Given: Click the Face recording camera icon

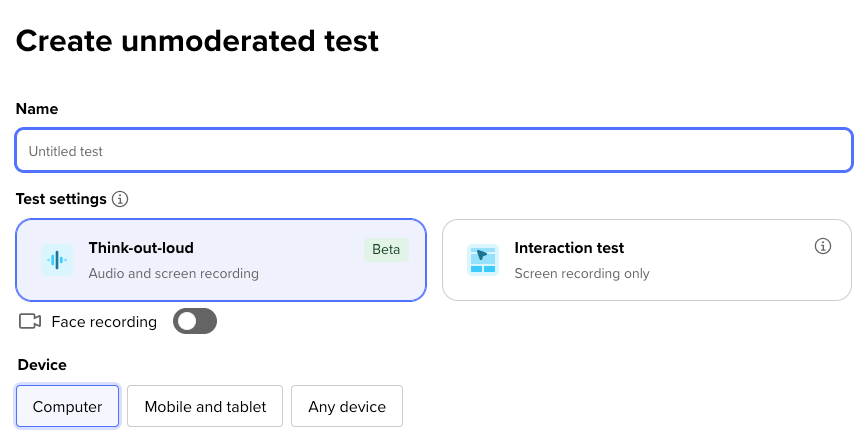Looking at the screenshot, I should click(30, 322).
